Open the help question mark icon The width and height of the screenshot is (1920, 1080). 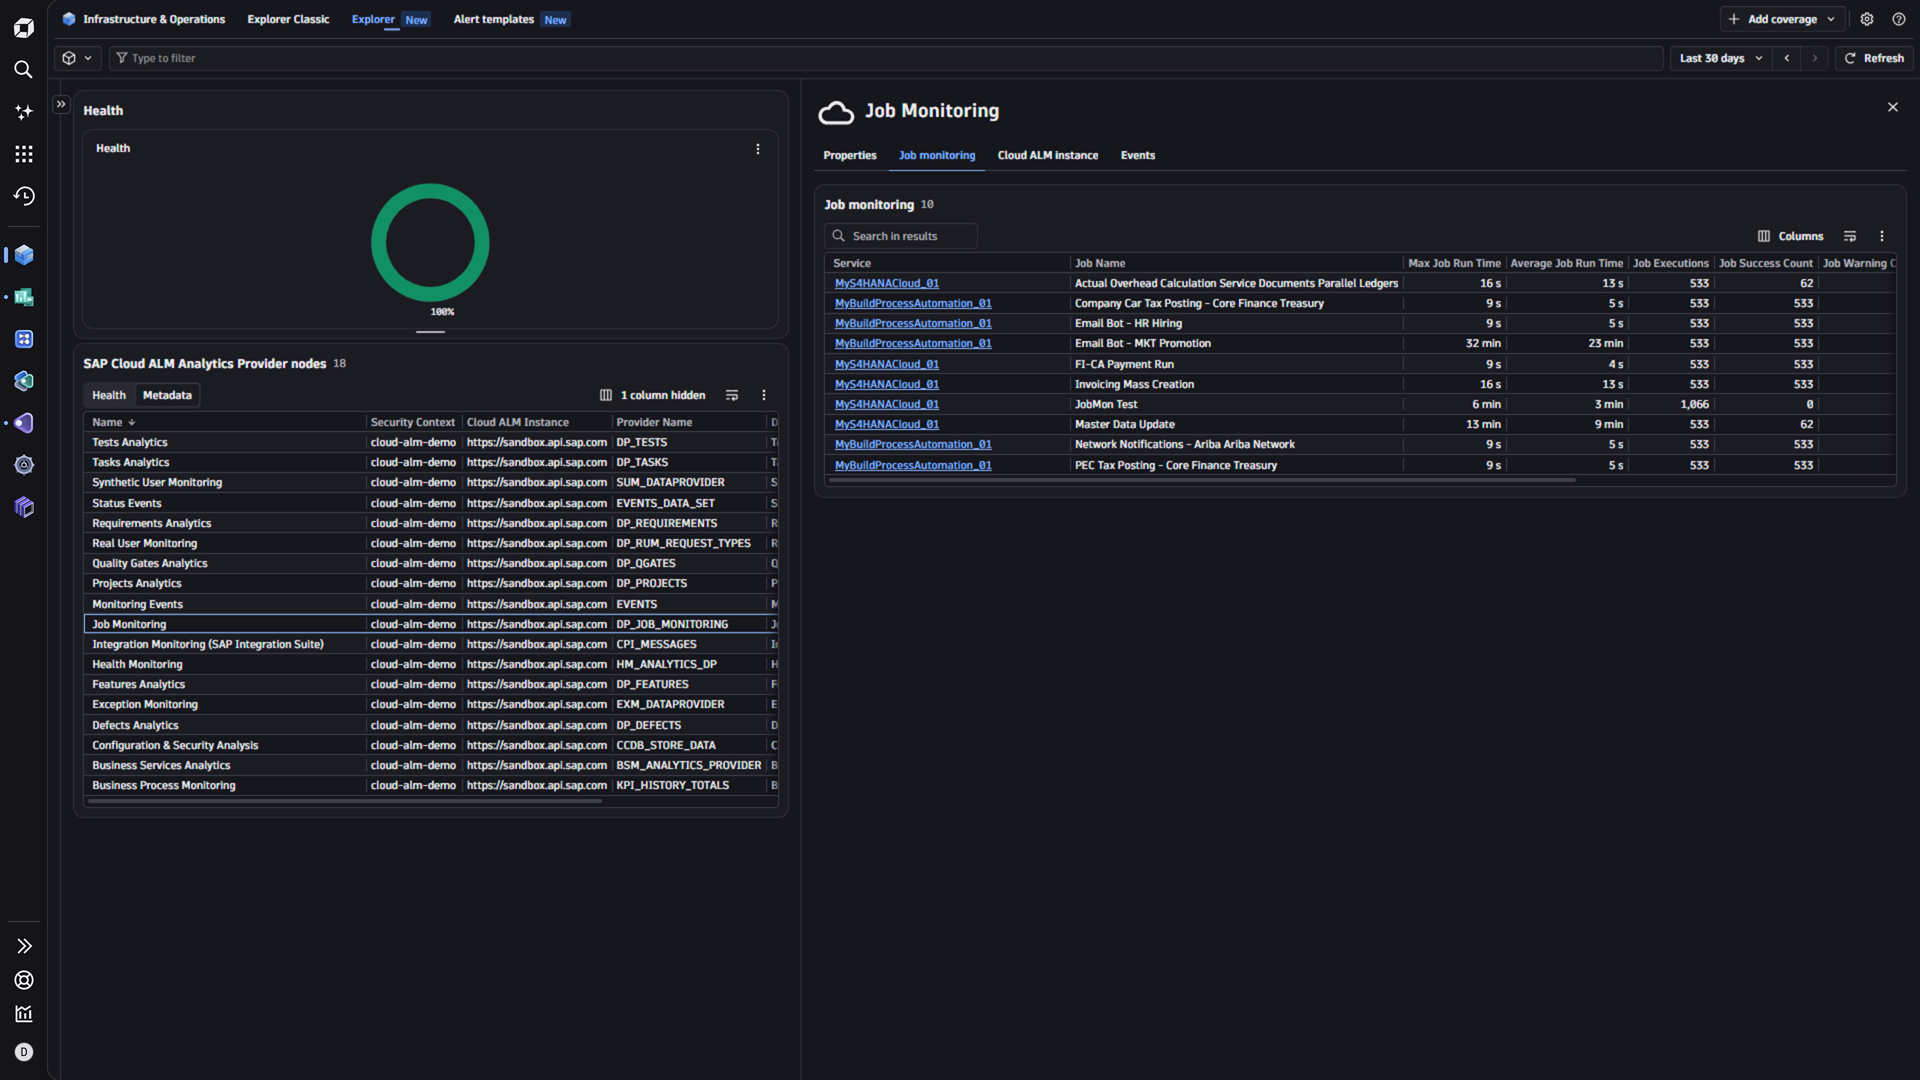click(1899, 19)
